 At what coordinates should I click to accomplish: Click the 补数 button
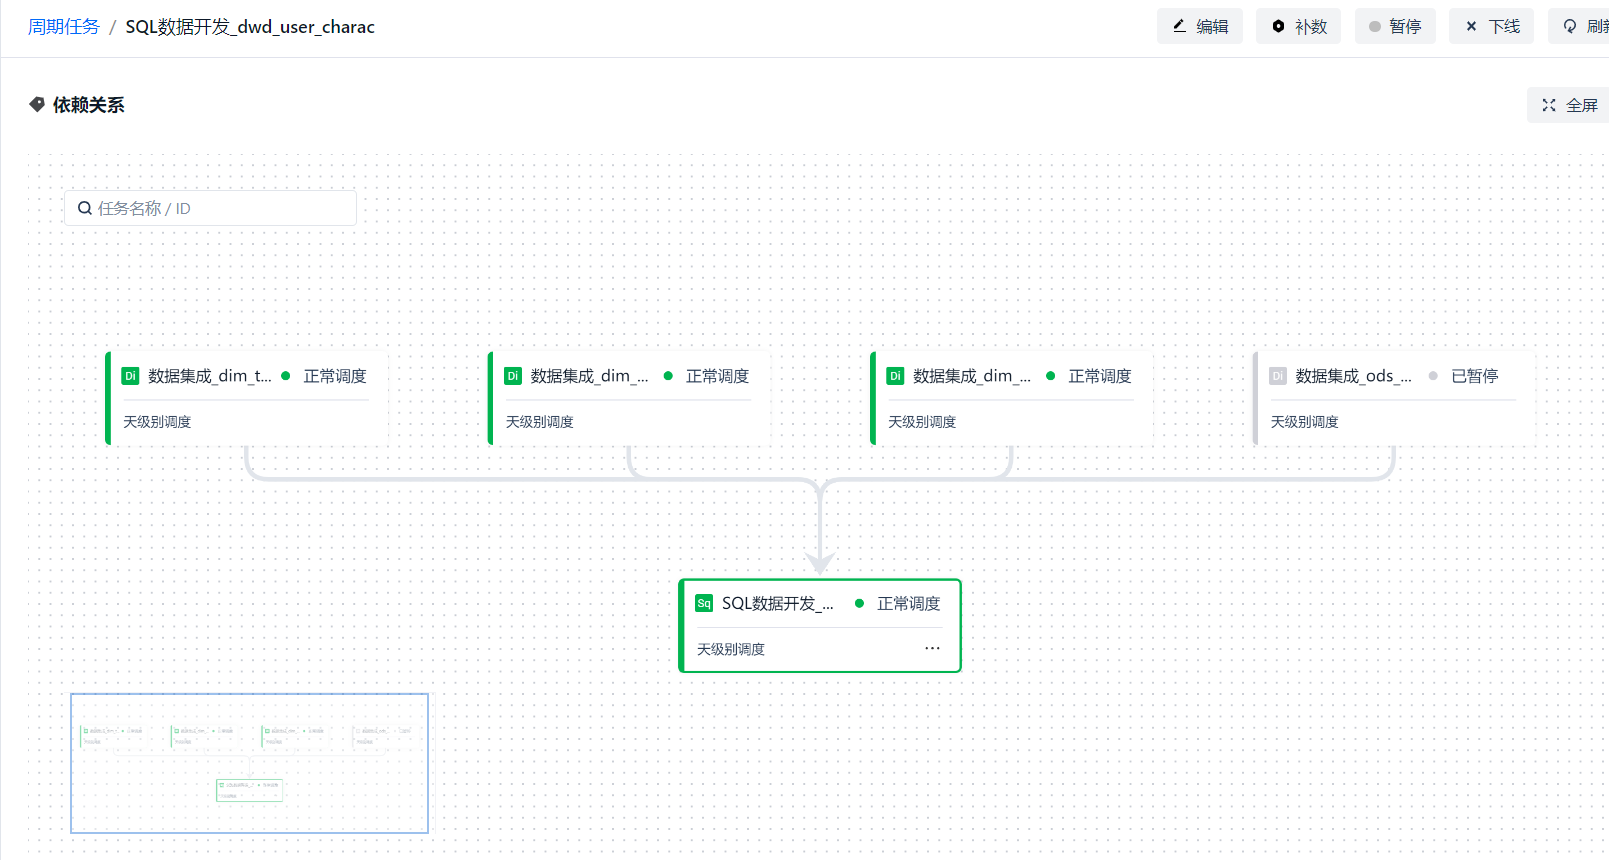tap(1298, 26)
